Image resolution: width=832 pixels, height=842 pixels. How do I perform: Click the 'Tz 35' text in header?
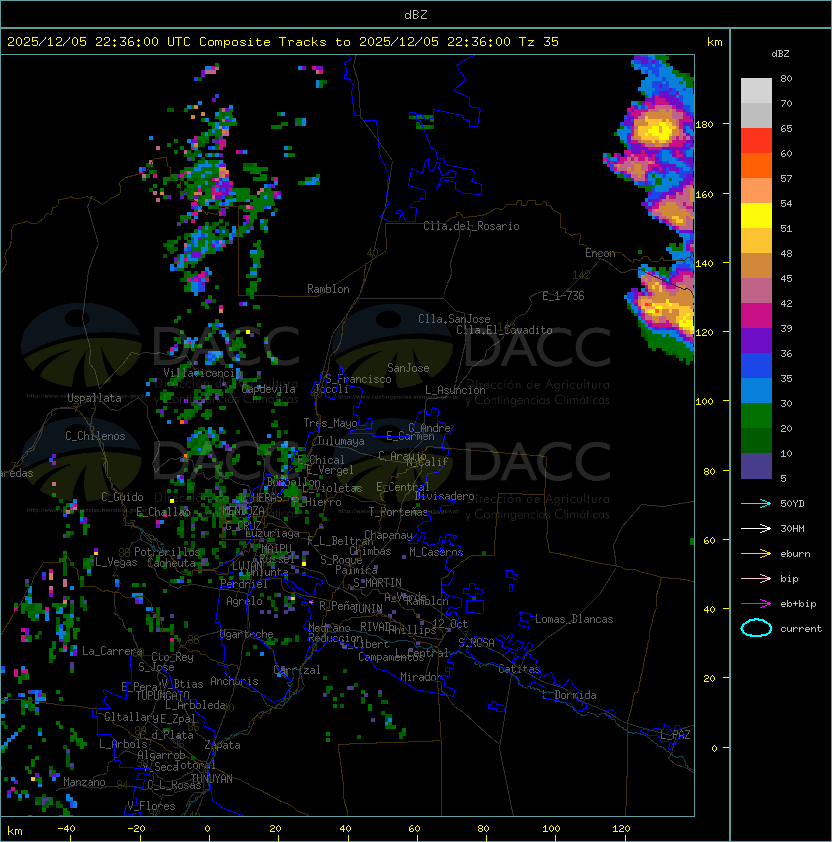[x=539, y=42]
